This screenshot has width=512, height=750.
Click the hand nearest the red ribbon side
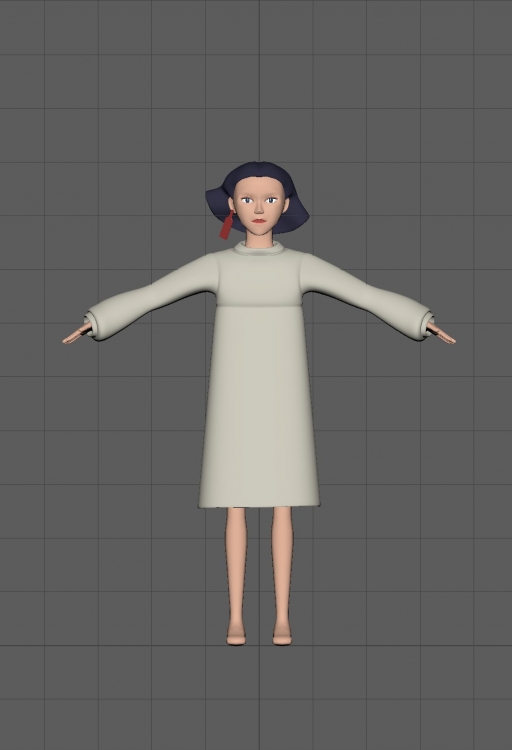click(77, 333)
